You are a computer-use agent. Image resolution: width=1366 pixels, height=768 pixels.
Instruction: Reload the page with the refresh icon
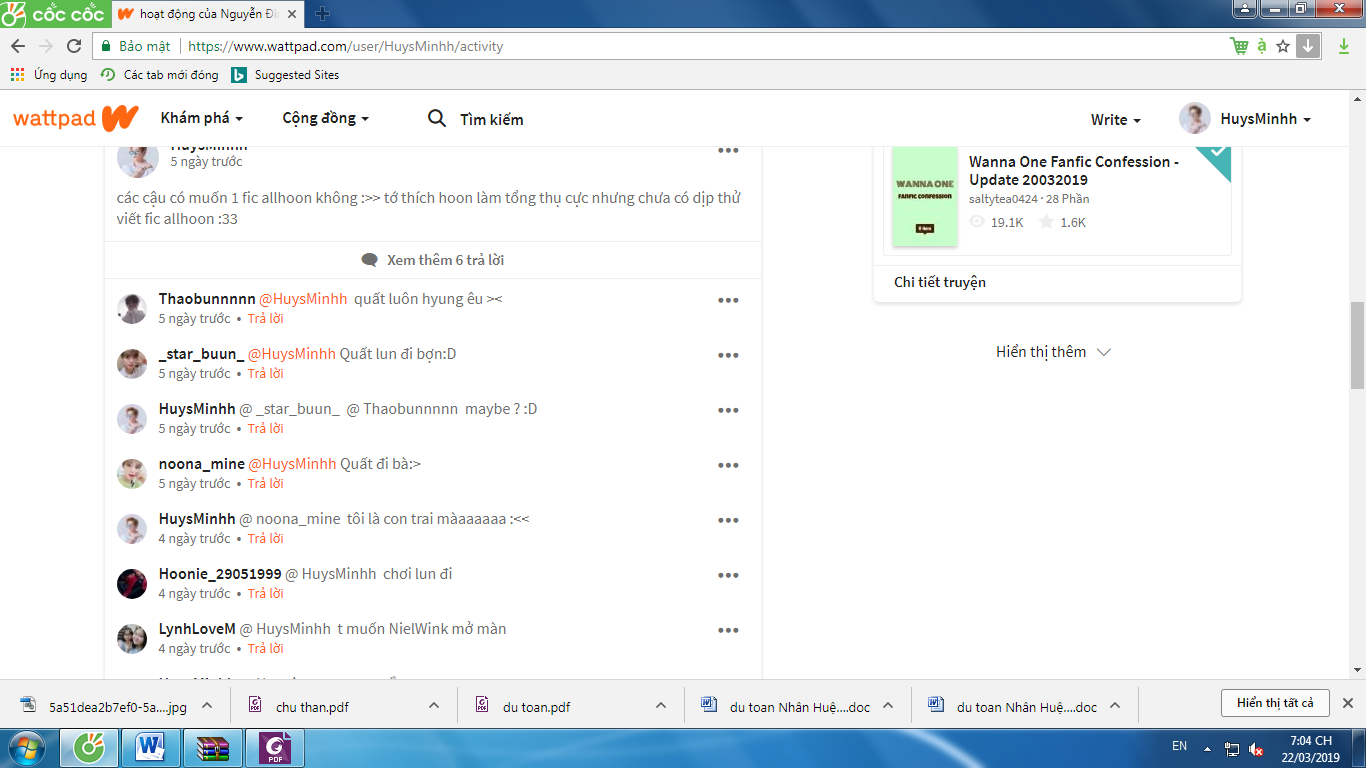74,46
